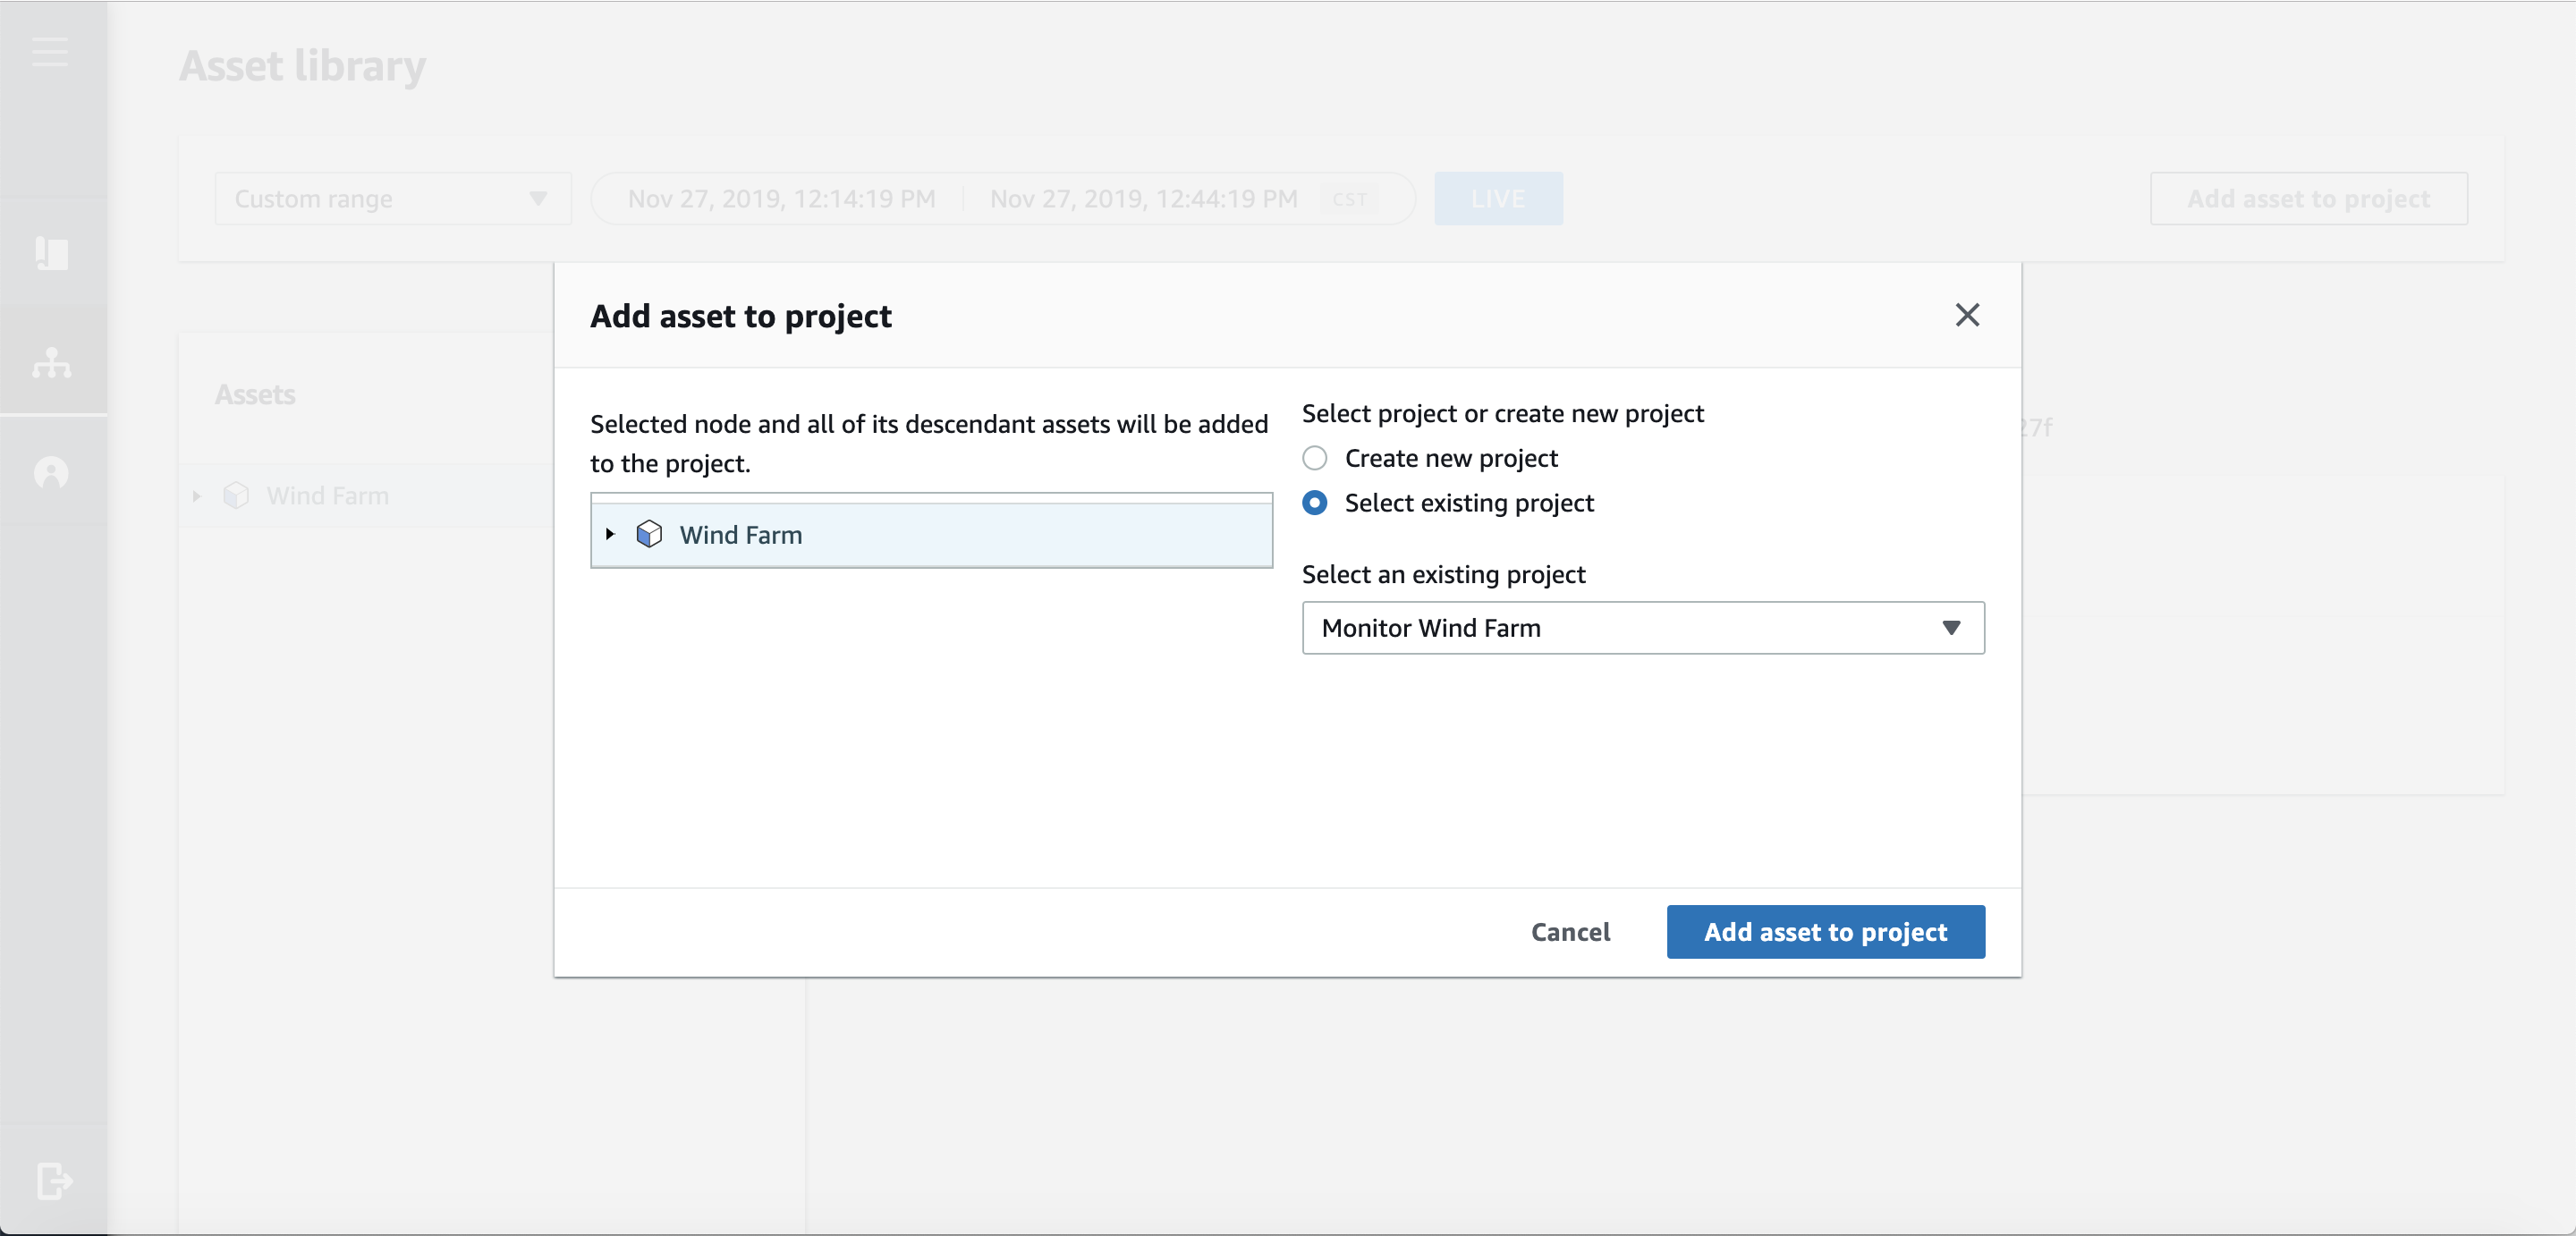The image size is (2576, 1236).
Task: Choose Select existing project radio option
Action: (x=1314, y=503)
